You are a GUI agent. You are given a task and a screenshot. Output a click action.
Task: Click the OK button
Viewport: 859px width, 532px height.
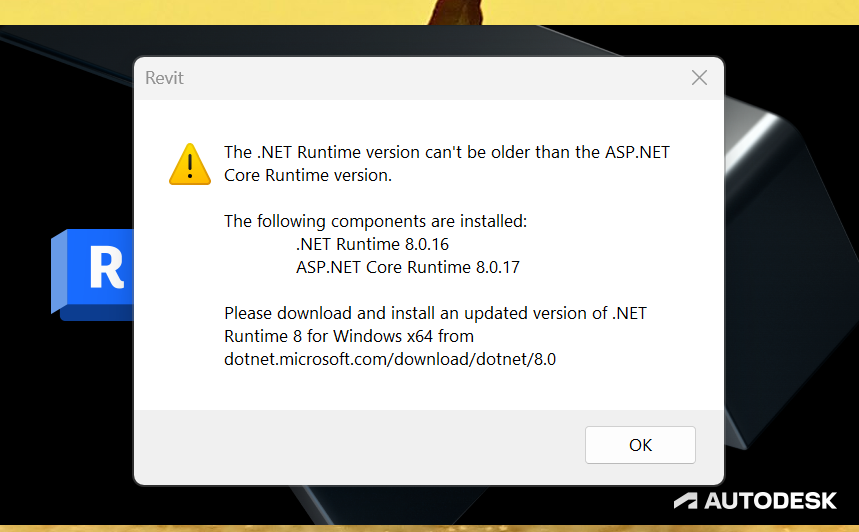point(640,445)
